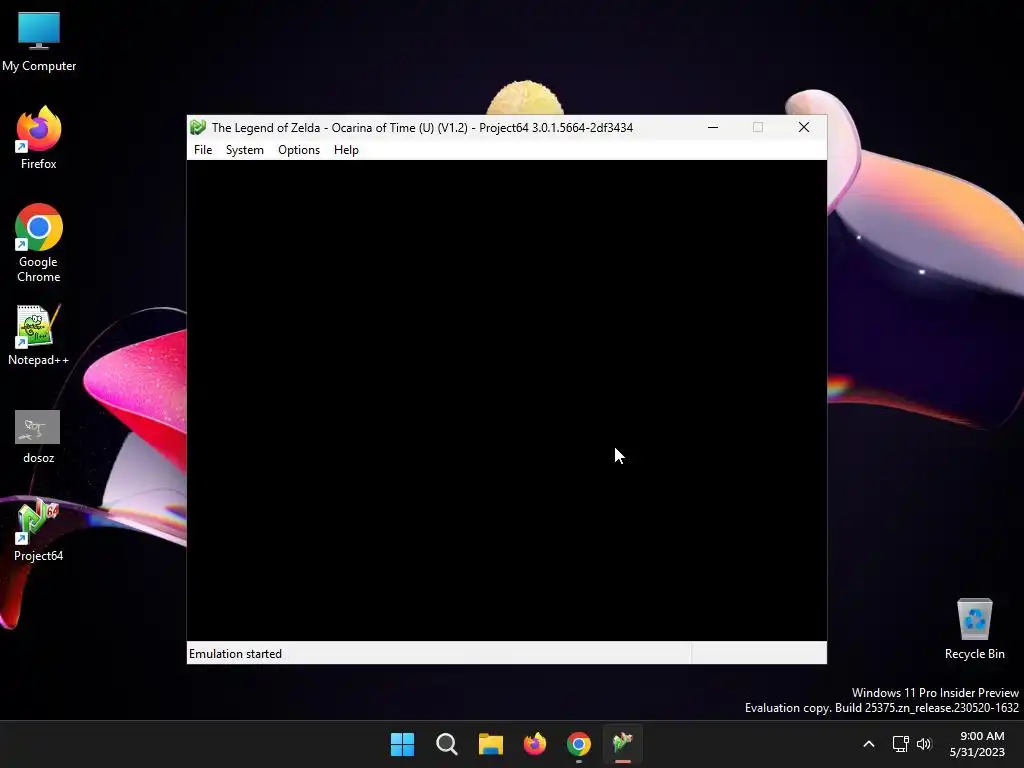
Task: Expand the hidden system tray icons chevron
Action: click(x=869, y=744)
